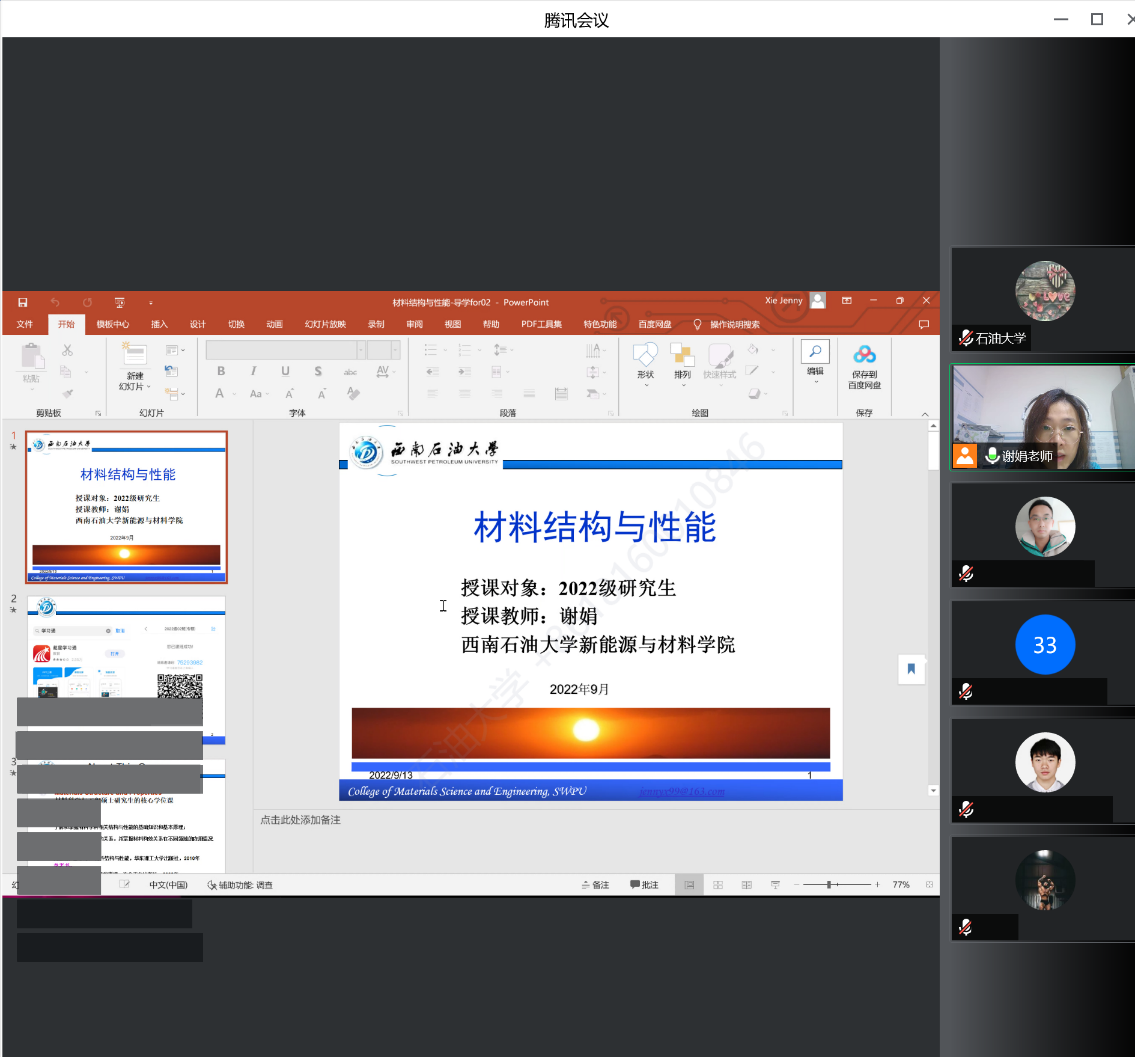Toggle the Comments pane in status bar
Screen dimensions: 1135x1057
coord(644,885)
